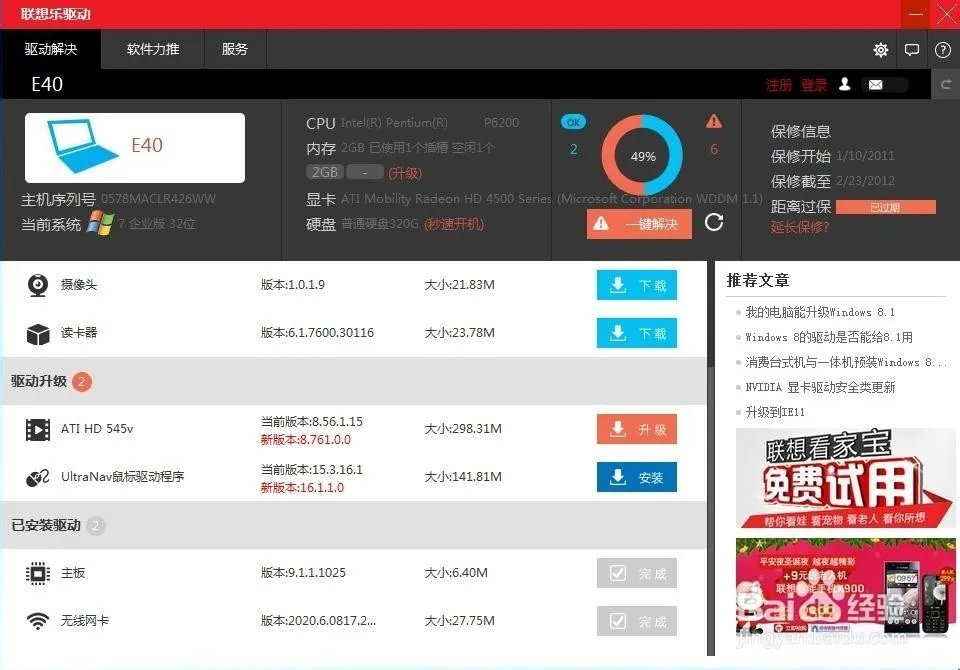Click the rescan refresh icon beside 一键解决
This screenshot has height=670, width=960.
coord(714,223)
